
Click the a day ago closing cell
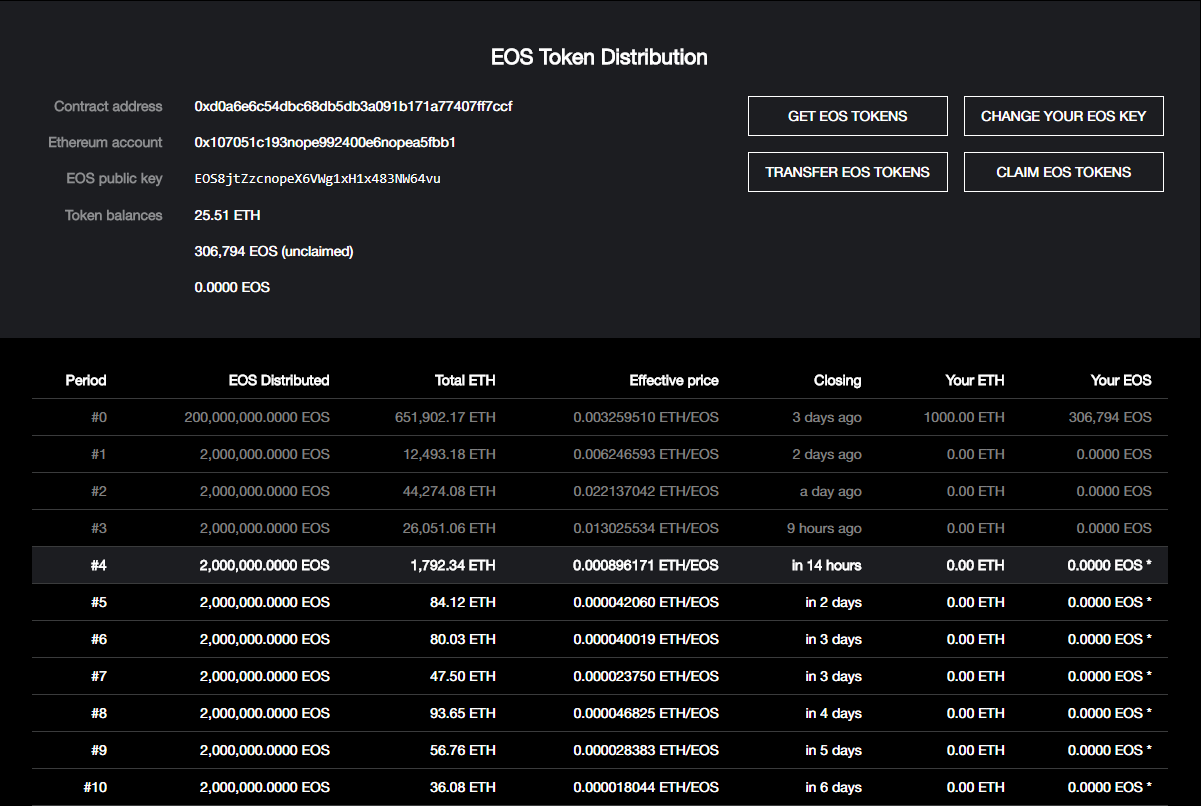[831, 491]
